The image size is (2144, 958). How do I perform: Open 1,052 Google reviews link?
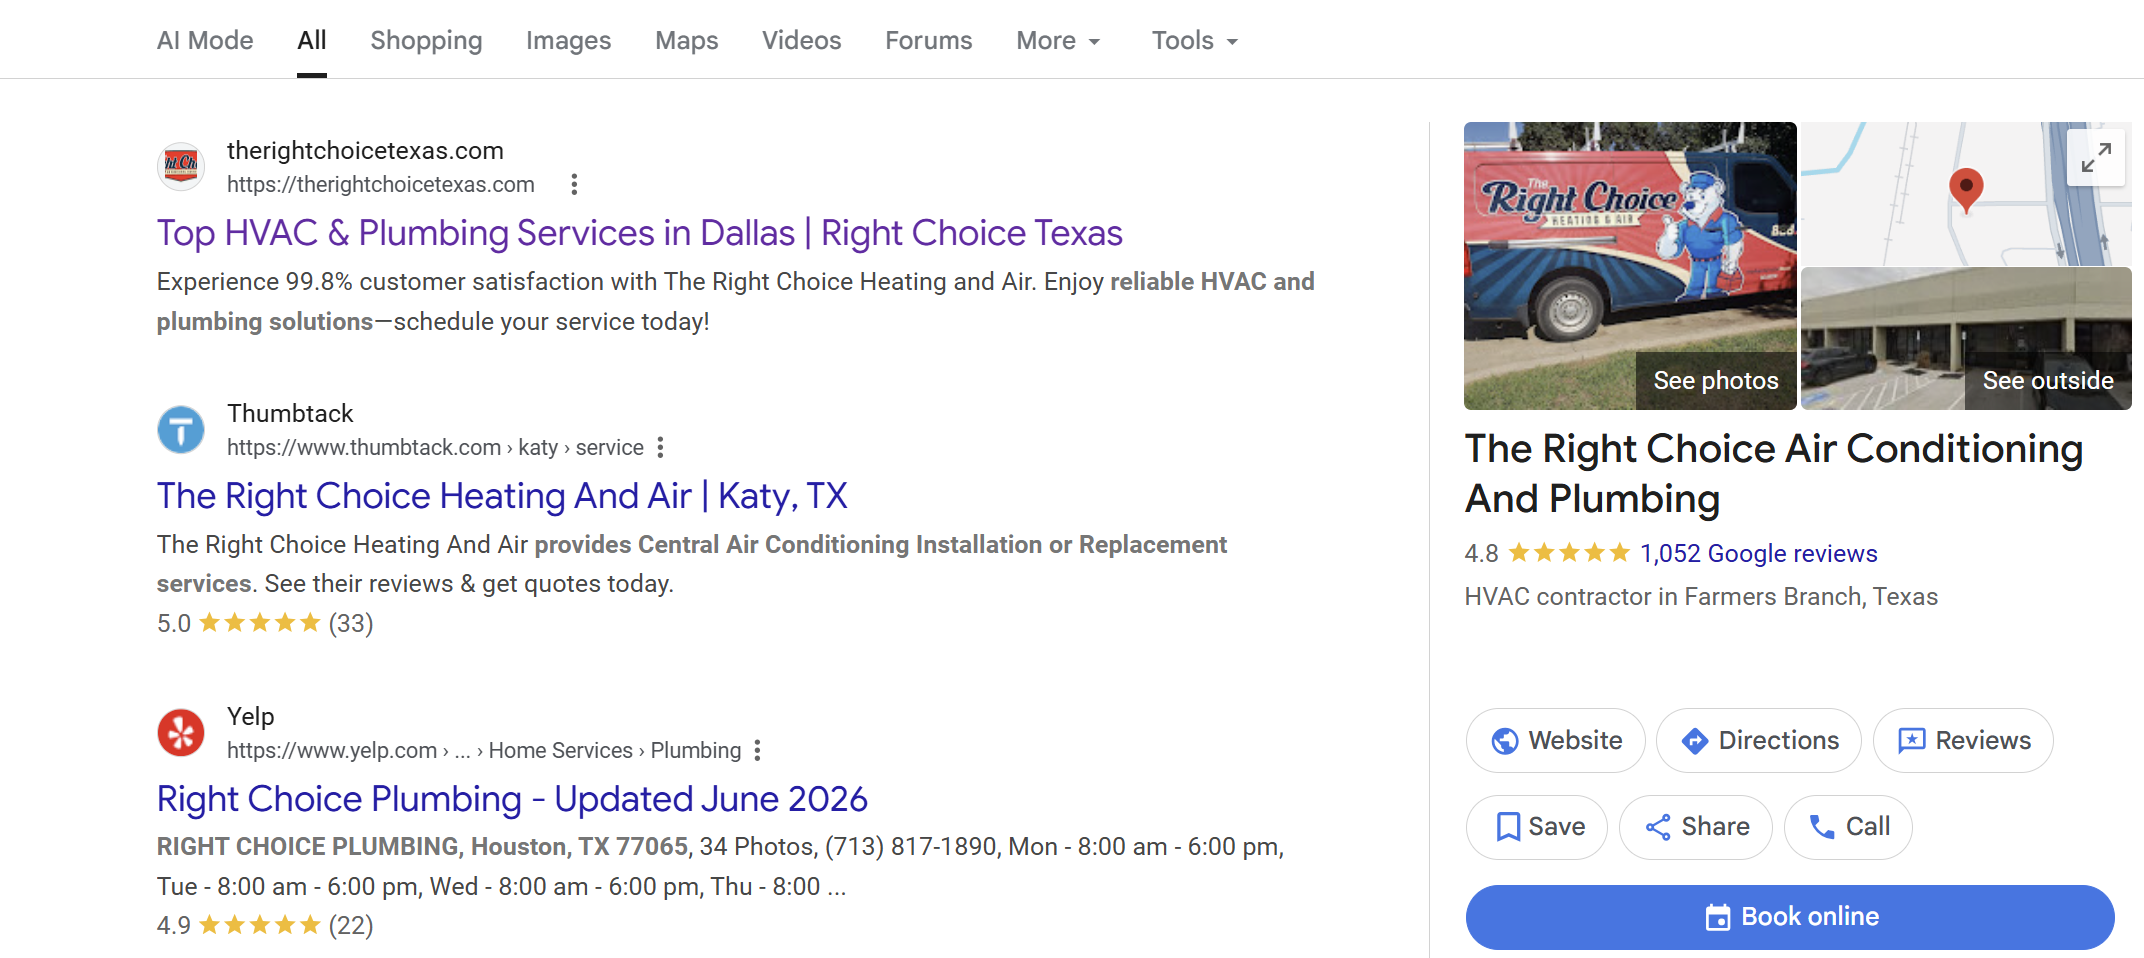[x=1758, y=553]
